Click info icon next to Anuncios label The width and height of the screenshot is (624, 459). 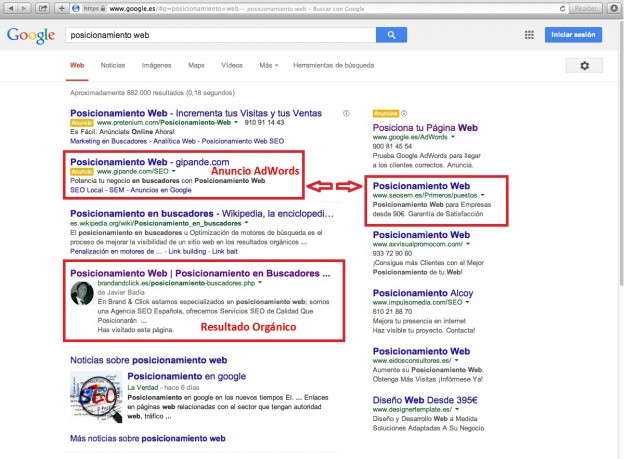(x=404, y=113)
